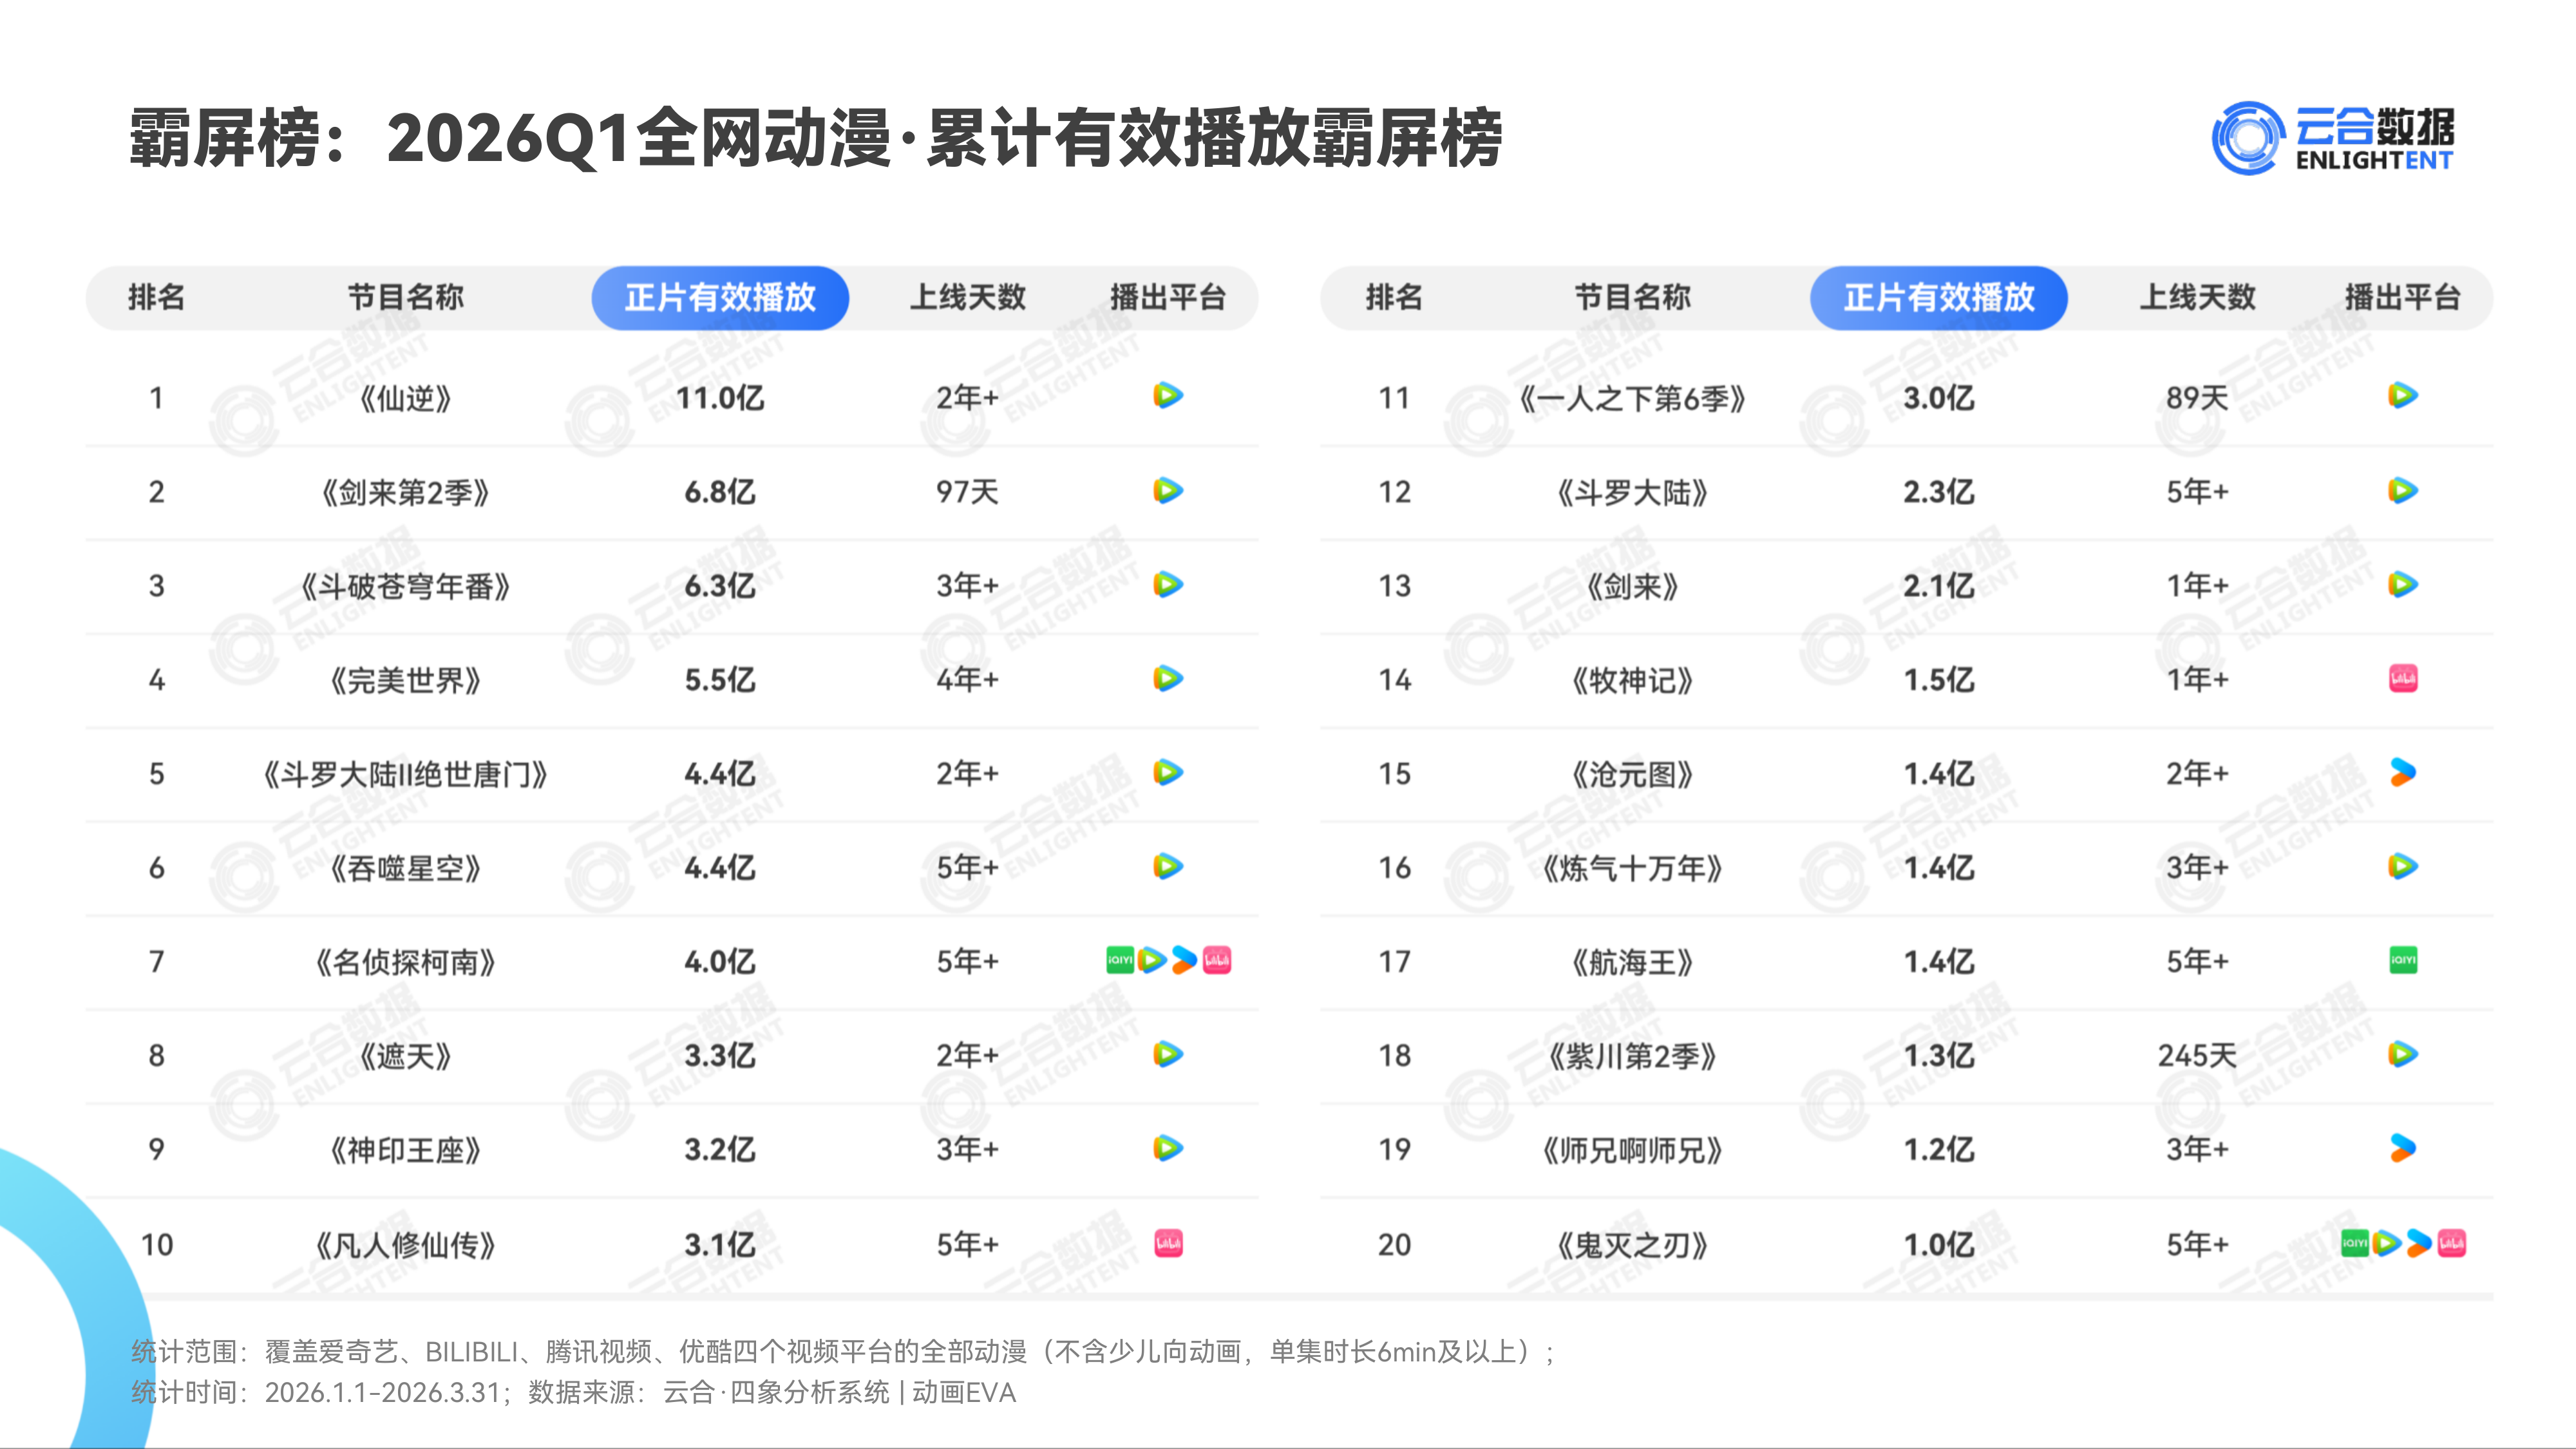Screen dimensions: 2576x1449
Task: Click the title 《斗破苍穹年番》
Action: 405,586
